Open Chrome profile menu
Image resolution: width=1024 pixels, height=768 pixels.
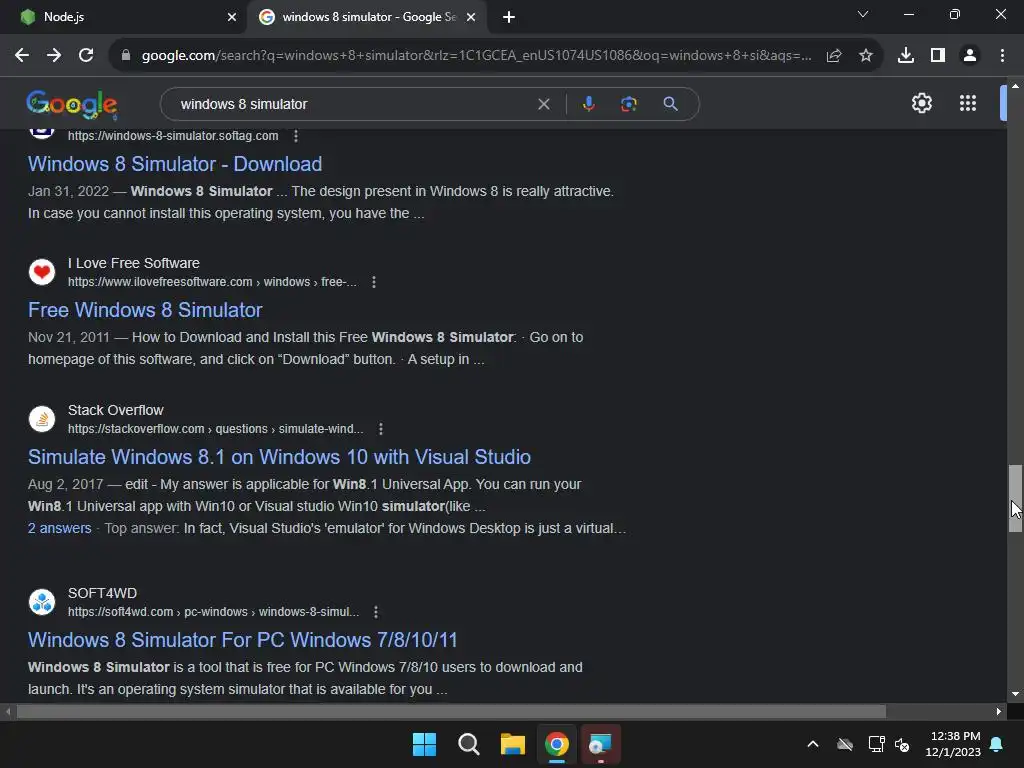click(x=970, y=56)
